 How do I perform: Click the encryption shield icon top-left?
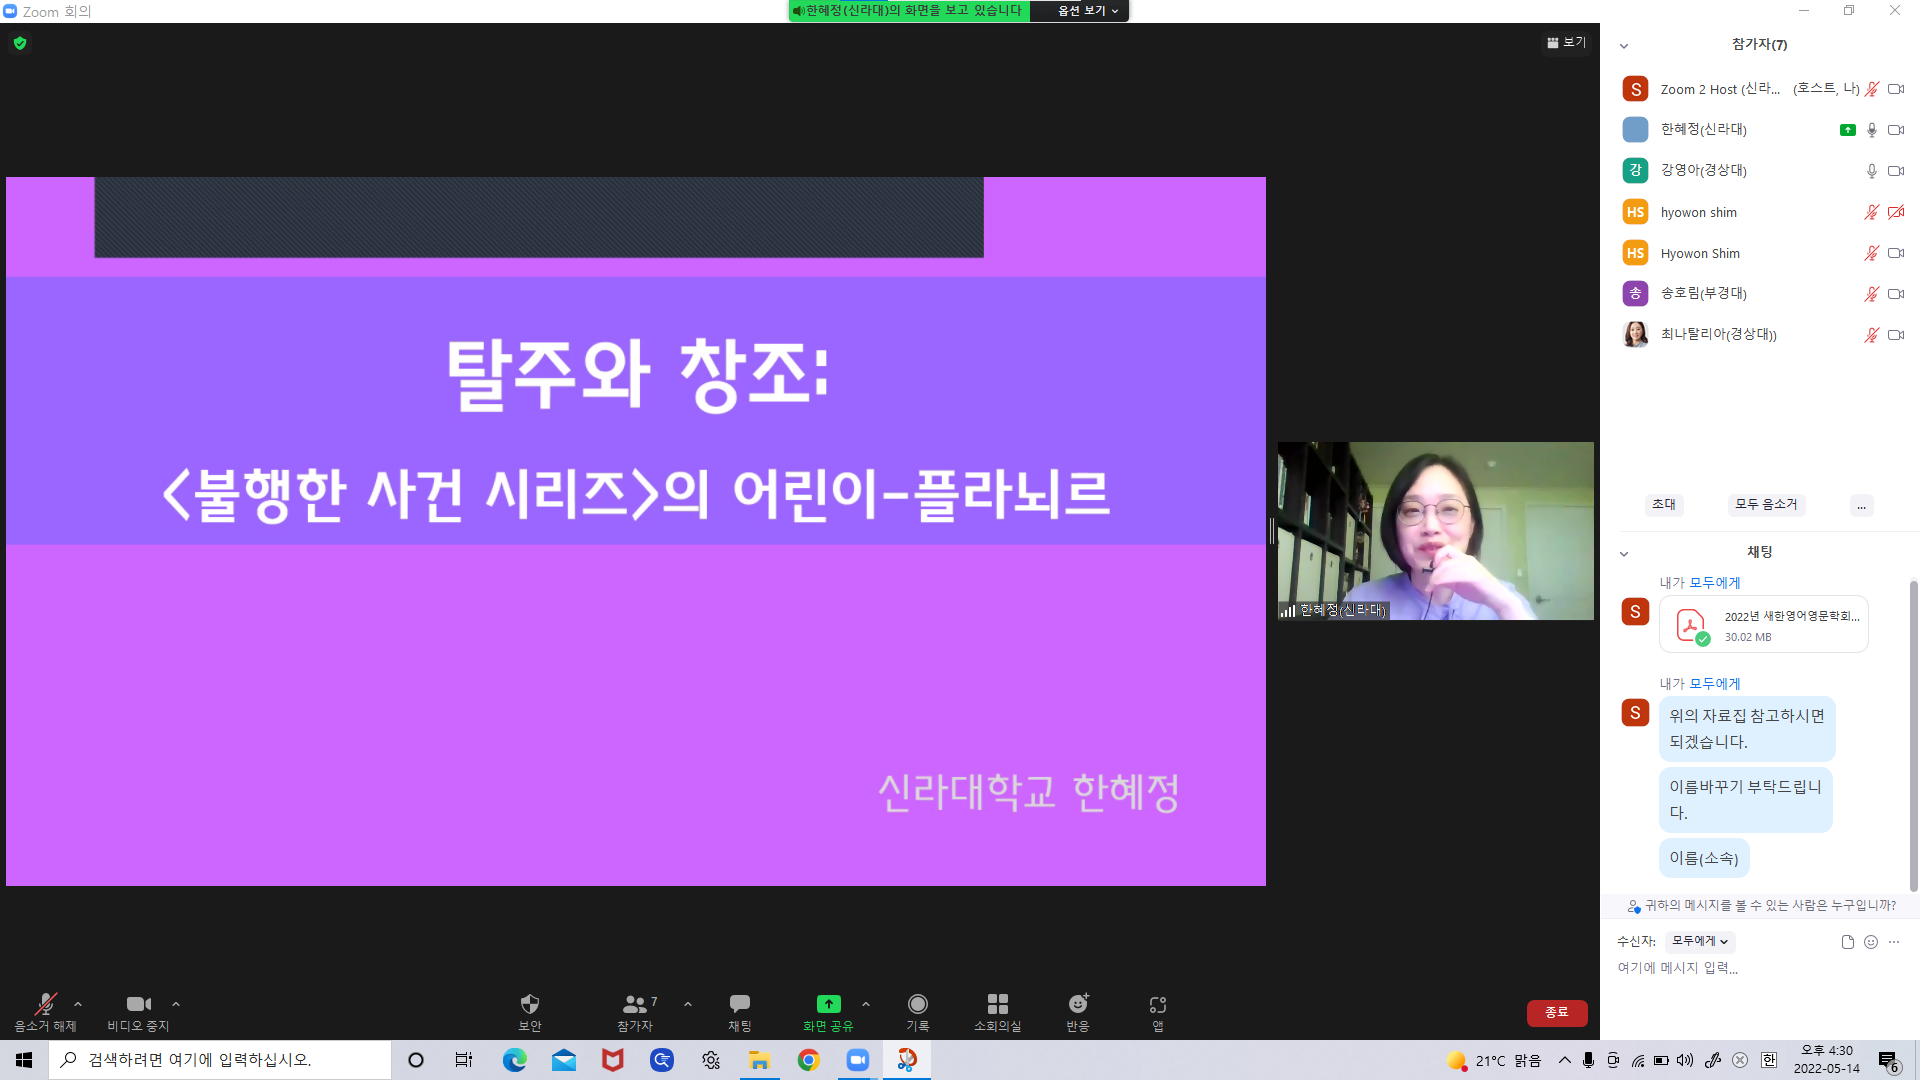20,43
